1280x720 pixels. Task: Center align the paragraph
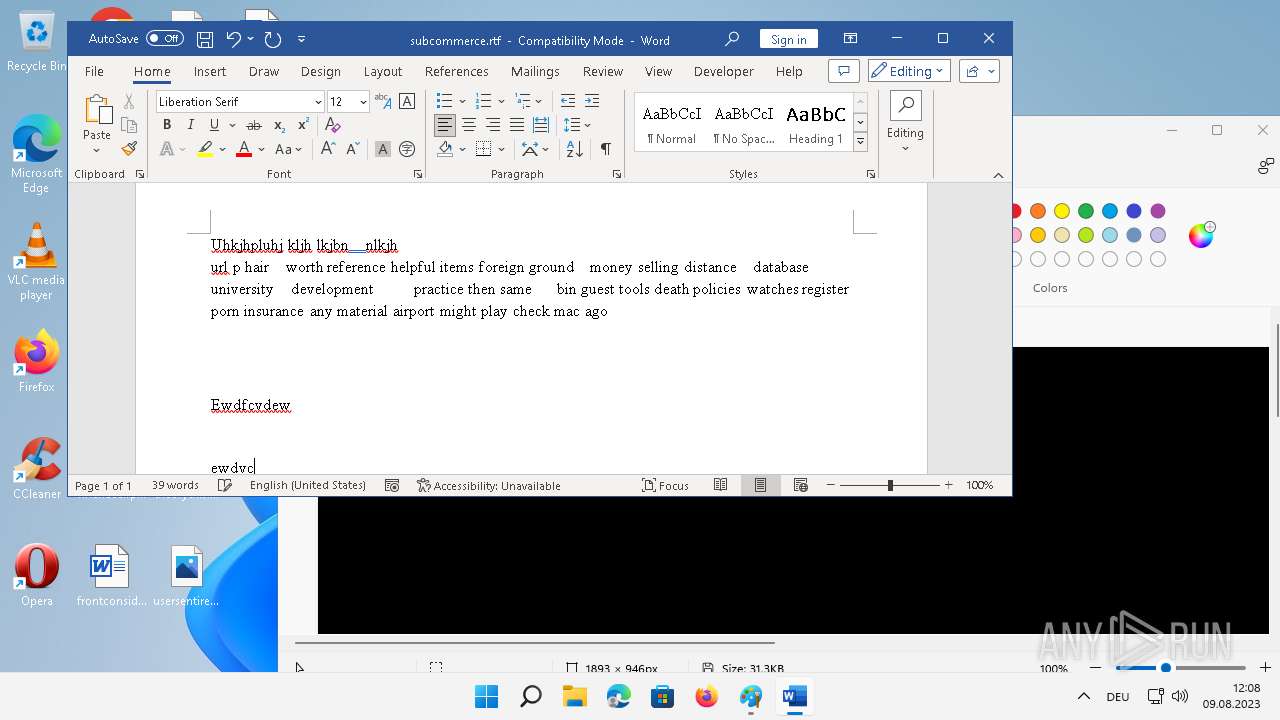(469, 125)
